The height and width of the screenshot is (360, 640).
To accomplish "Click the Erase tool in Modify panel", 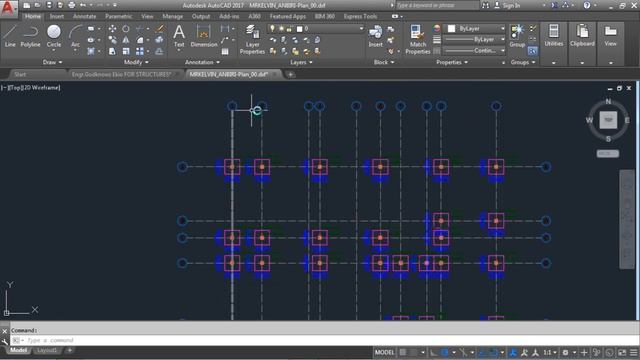I will click(x=160, y=29).
